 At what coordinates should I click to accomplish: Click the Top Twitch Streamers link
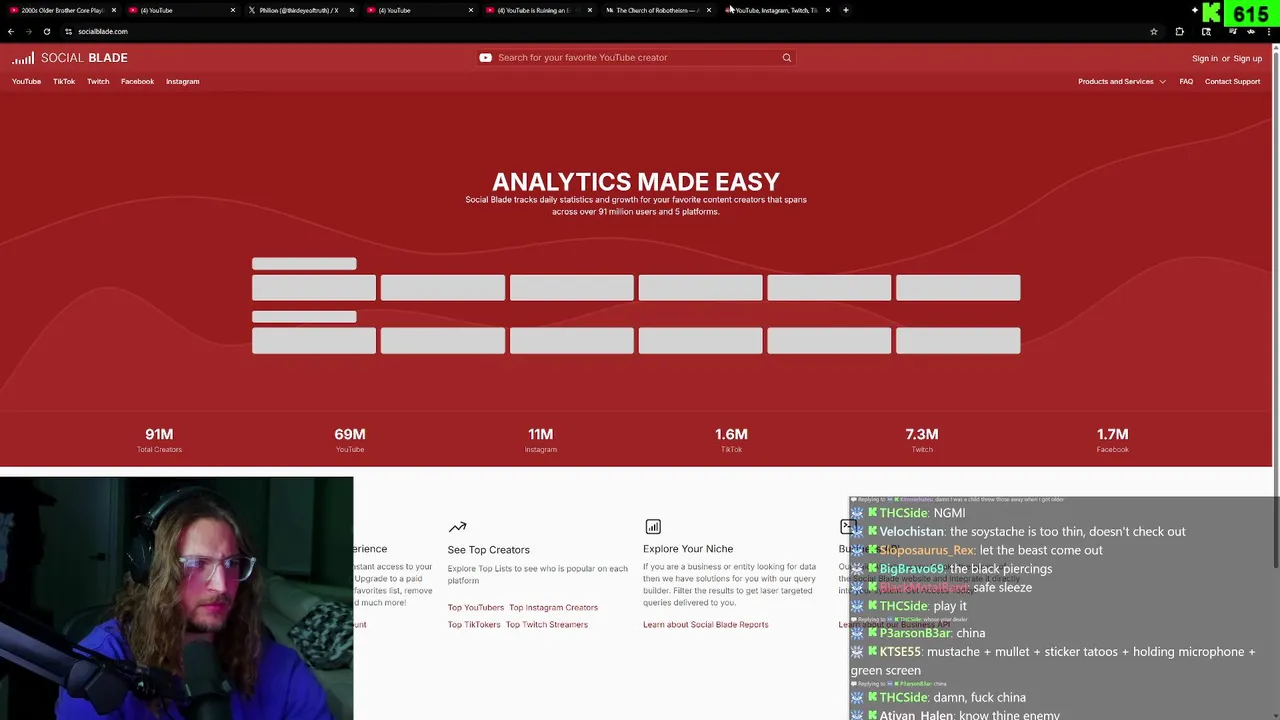coord(547,625)
